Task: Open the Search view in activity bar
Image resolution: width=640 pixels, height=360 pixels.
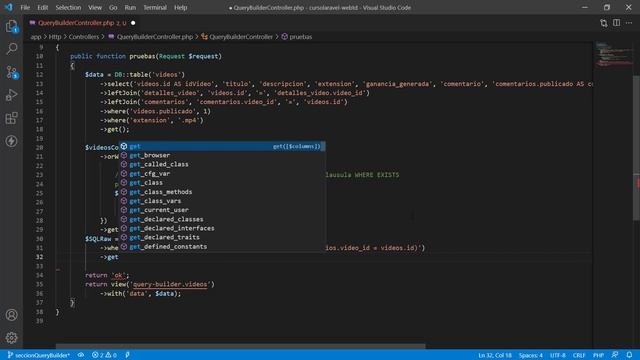Action: click(x=11, y=49)
